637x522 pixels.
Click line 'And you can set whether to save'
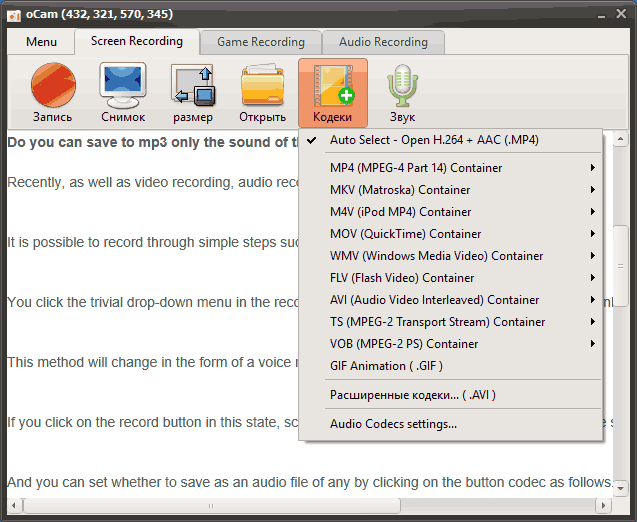[310, 482]
